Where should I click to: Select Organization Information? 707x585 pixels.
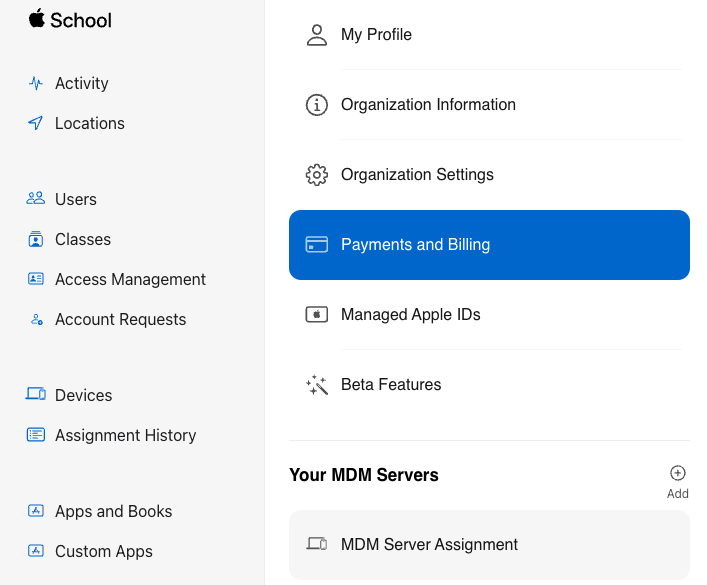[489, 105]
